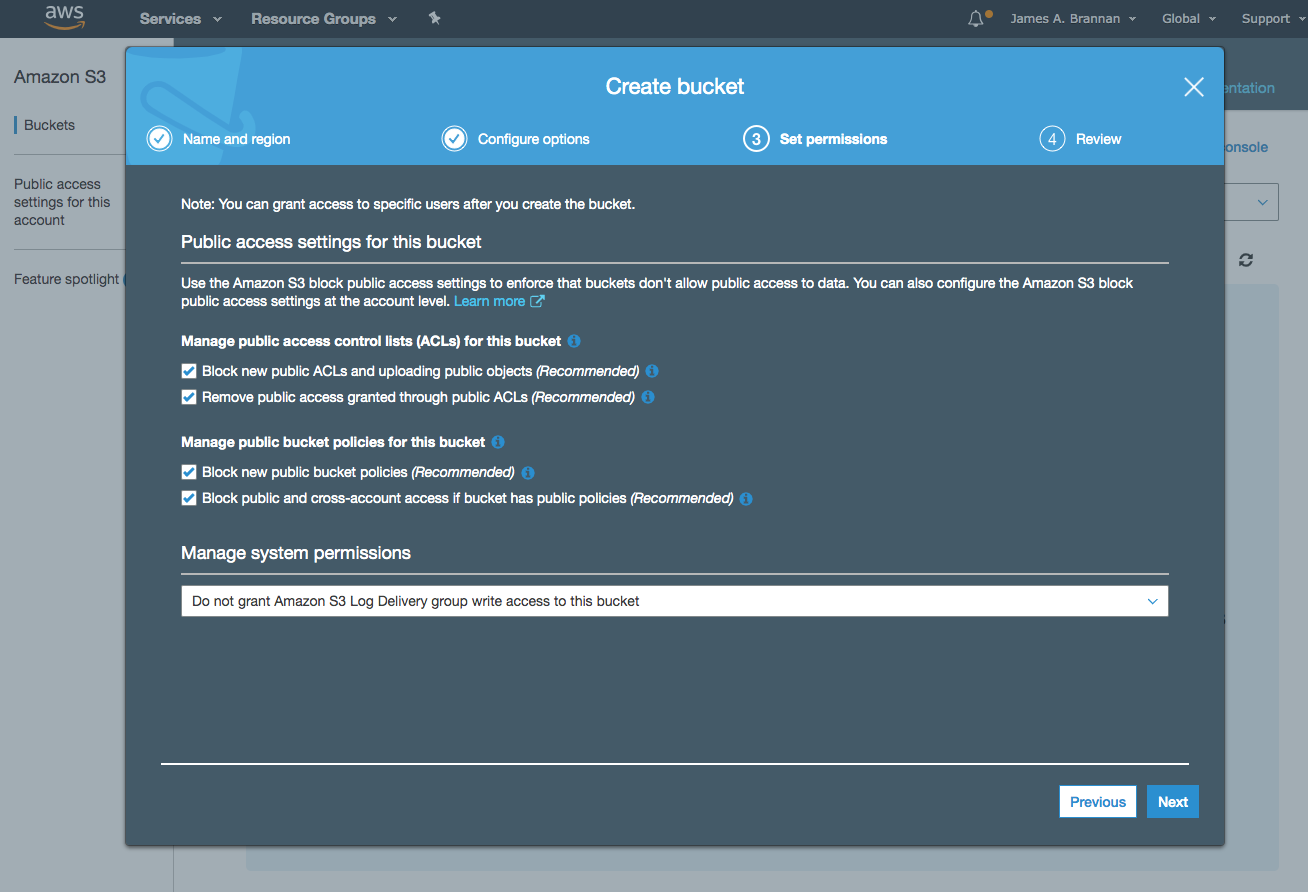Click info icon next to Block new public ACLs
Image resolution: width=1308 pixels, height=892 pixels.
coord(652,371)
